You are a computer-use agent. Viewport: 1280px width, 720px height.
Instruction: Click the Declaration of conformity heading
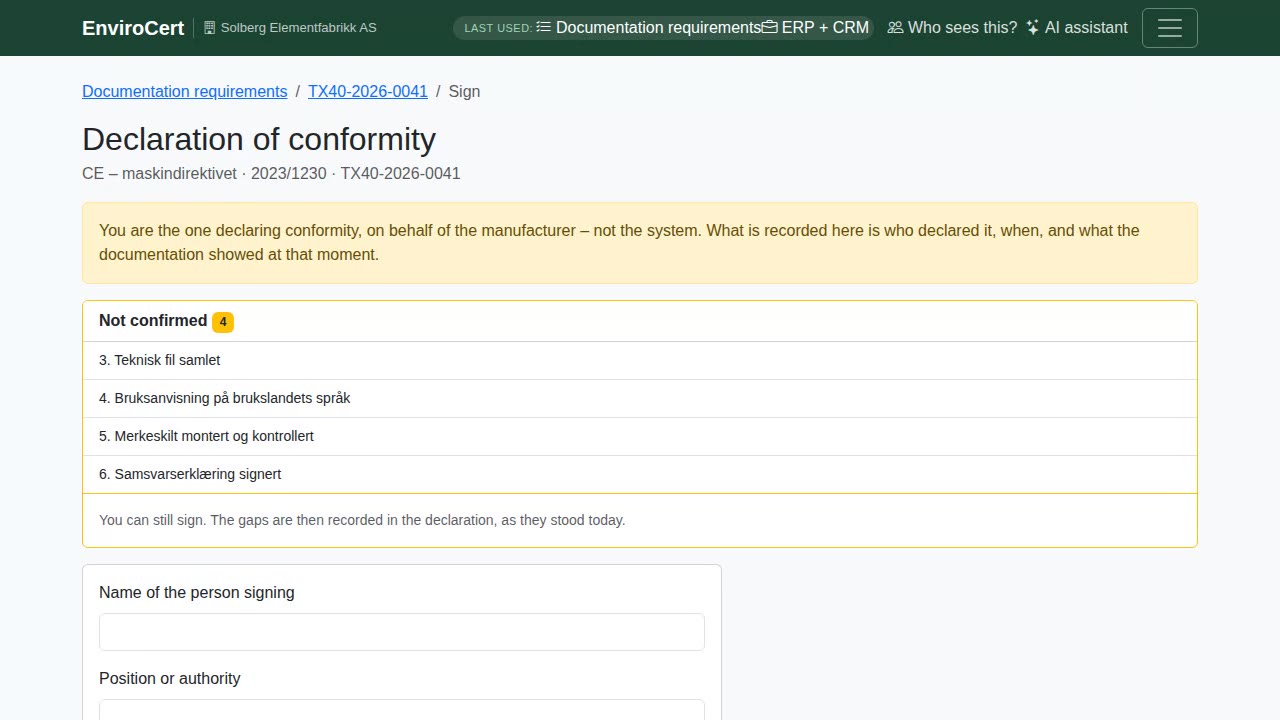click(259, 139)
